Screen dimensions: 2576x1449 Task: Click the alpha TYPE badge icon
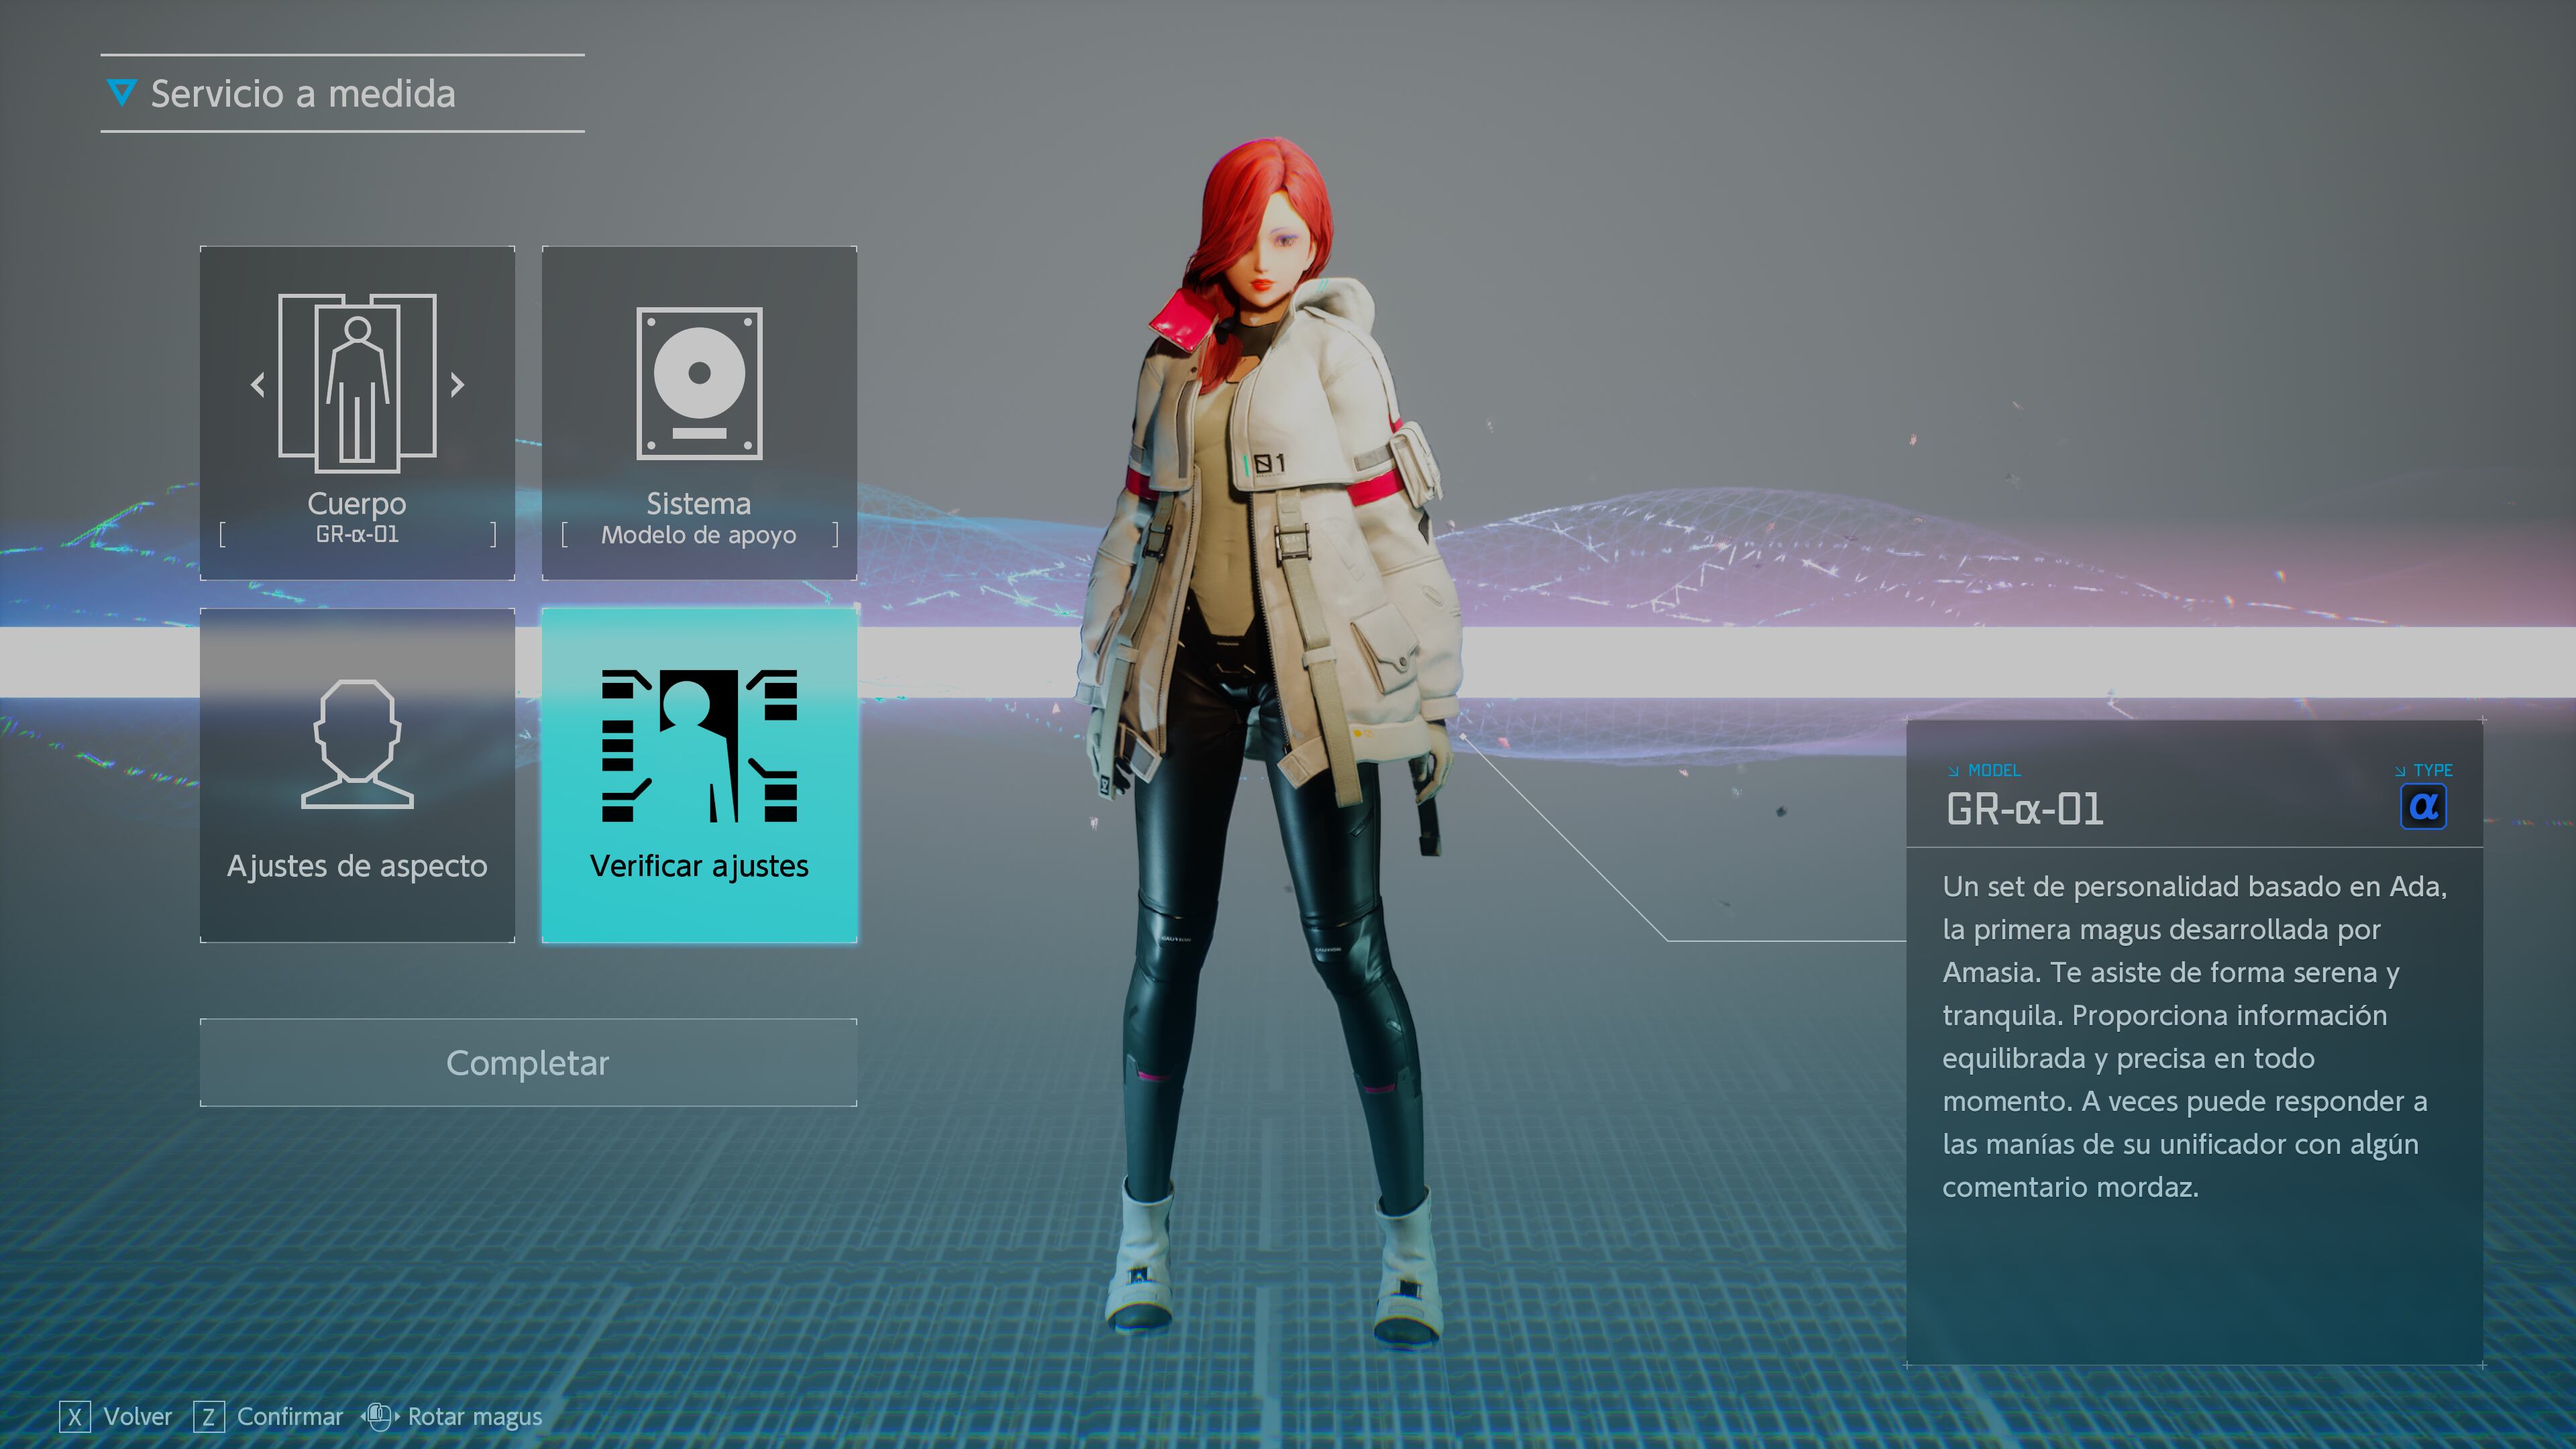(x=2423, y=807)
